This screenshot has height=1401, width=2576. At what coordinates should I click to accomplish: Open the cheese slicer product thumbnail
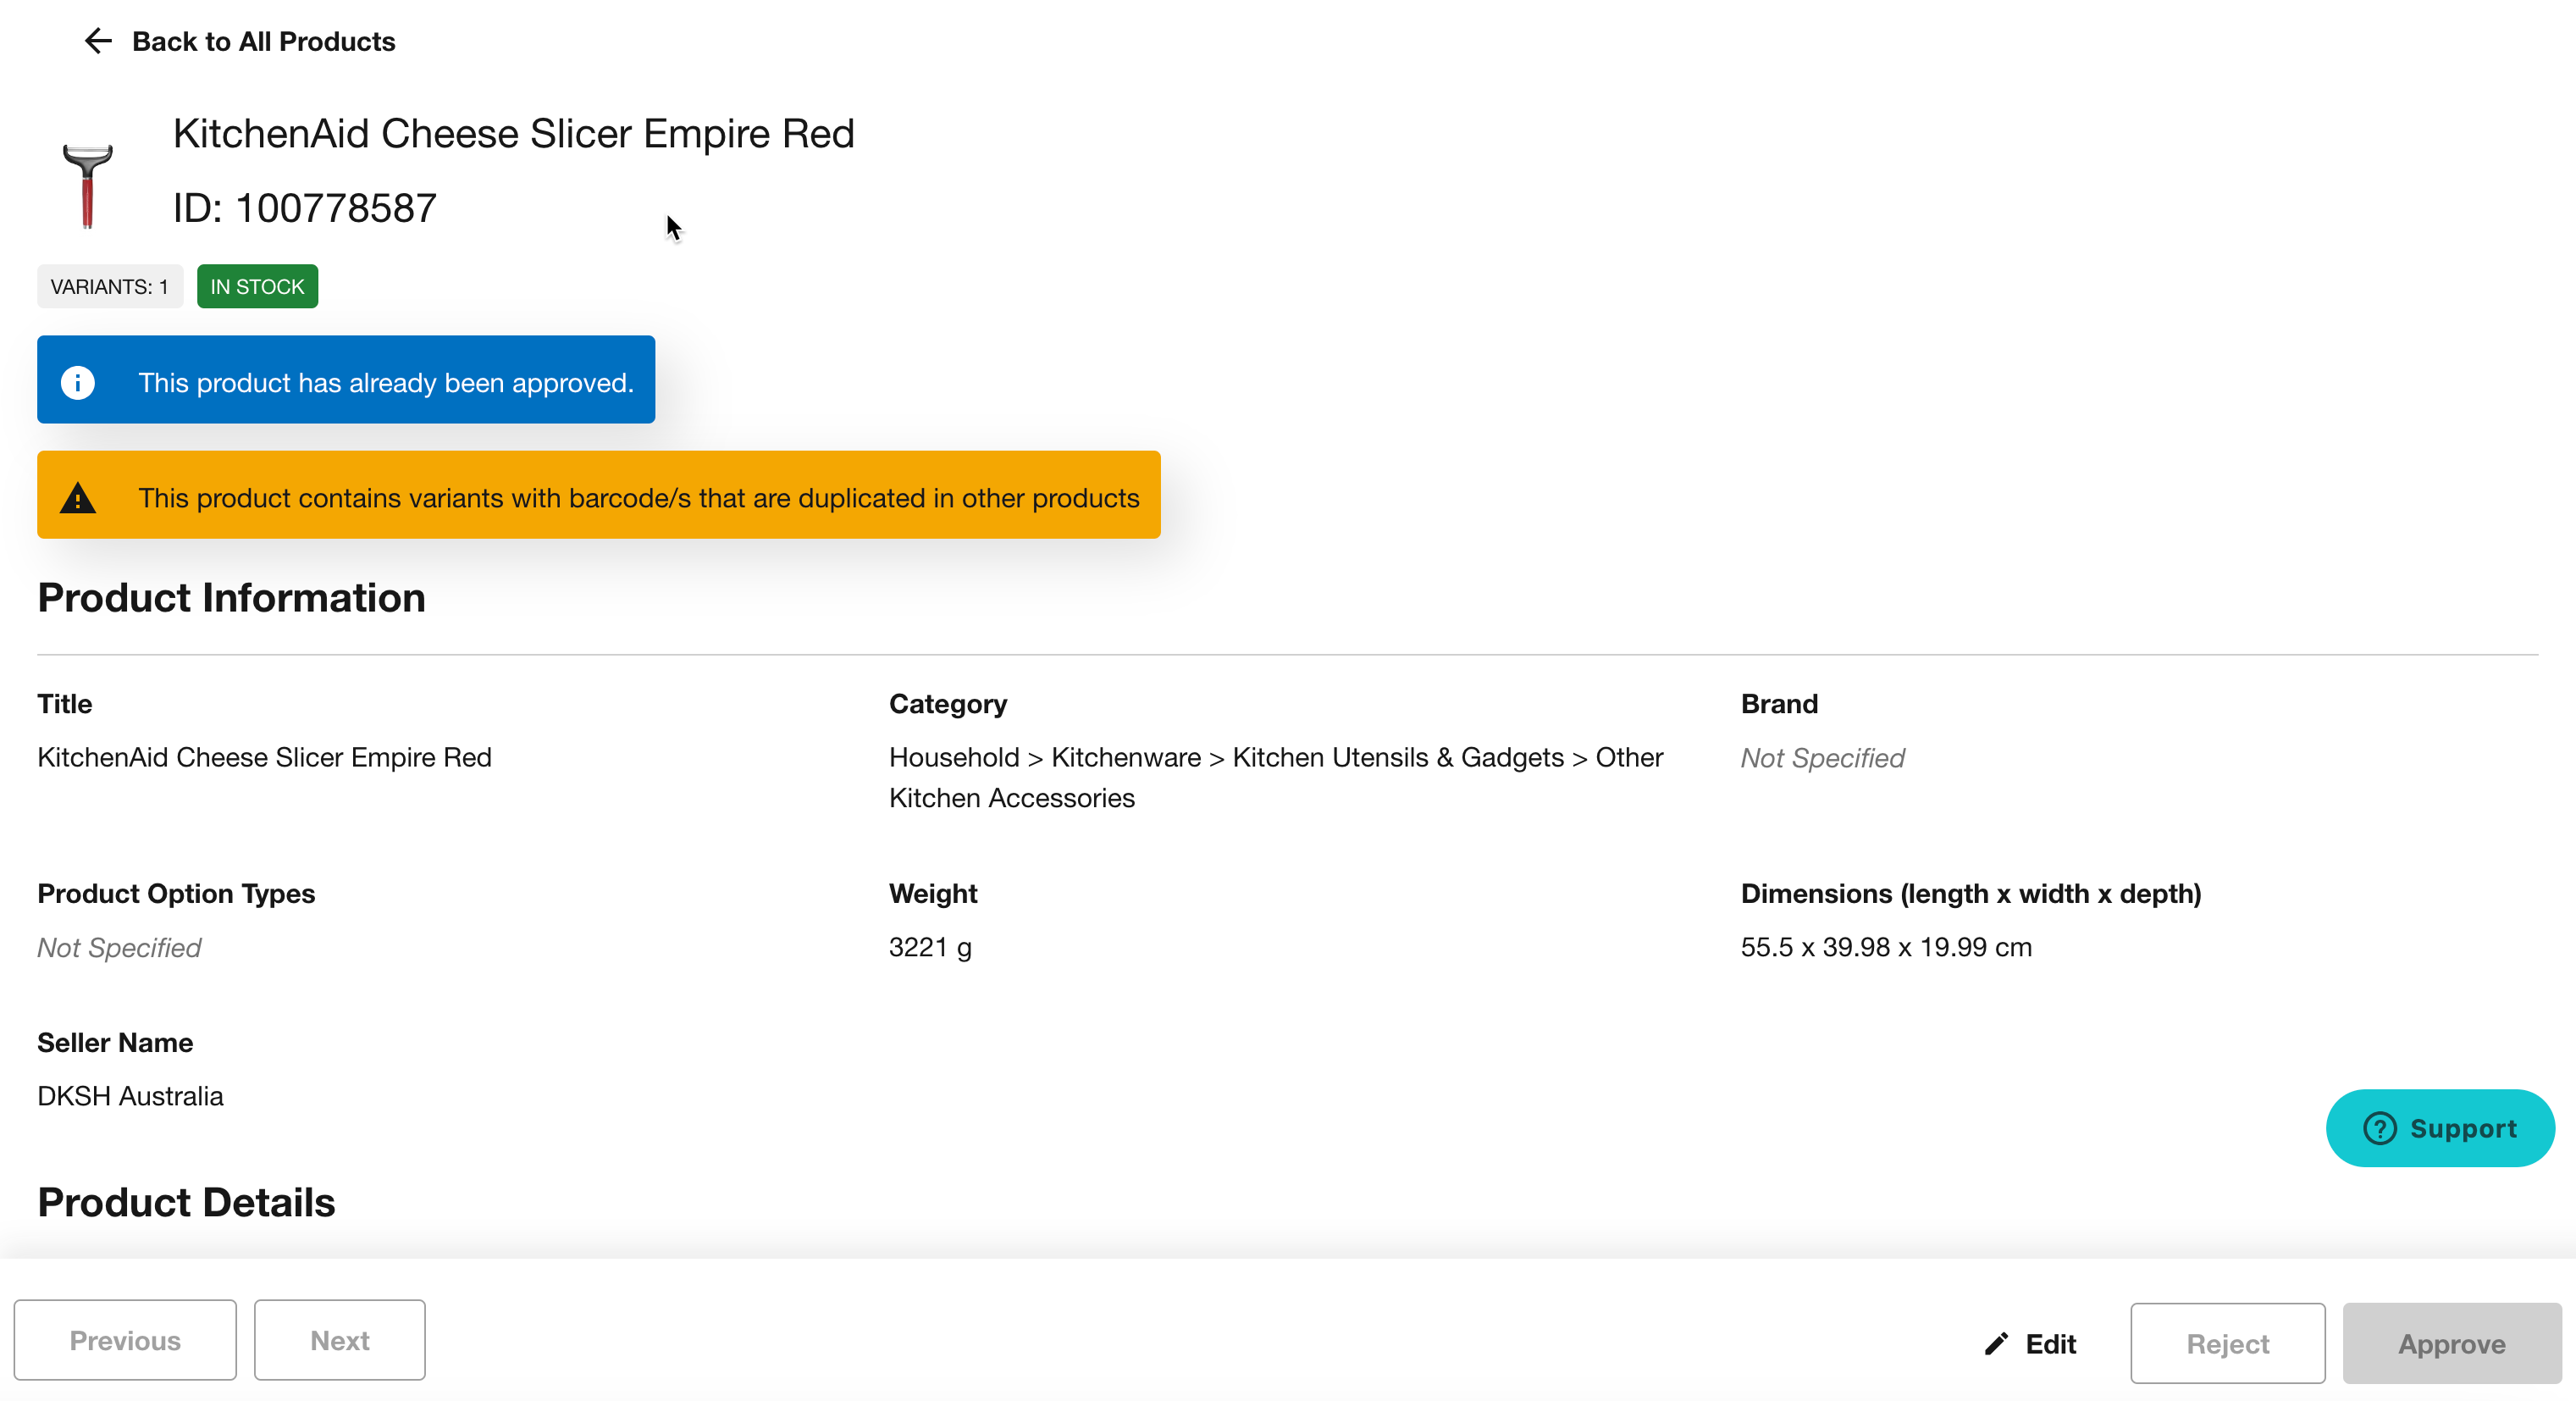pos(88,186)
